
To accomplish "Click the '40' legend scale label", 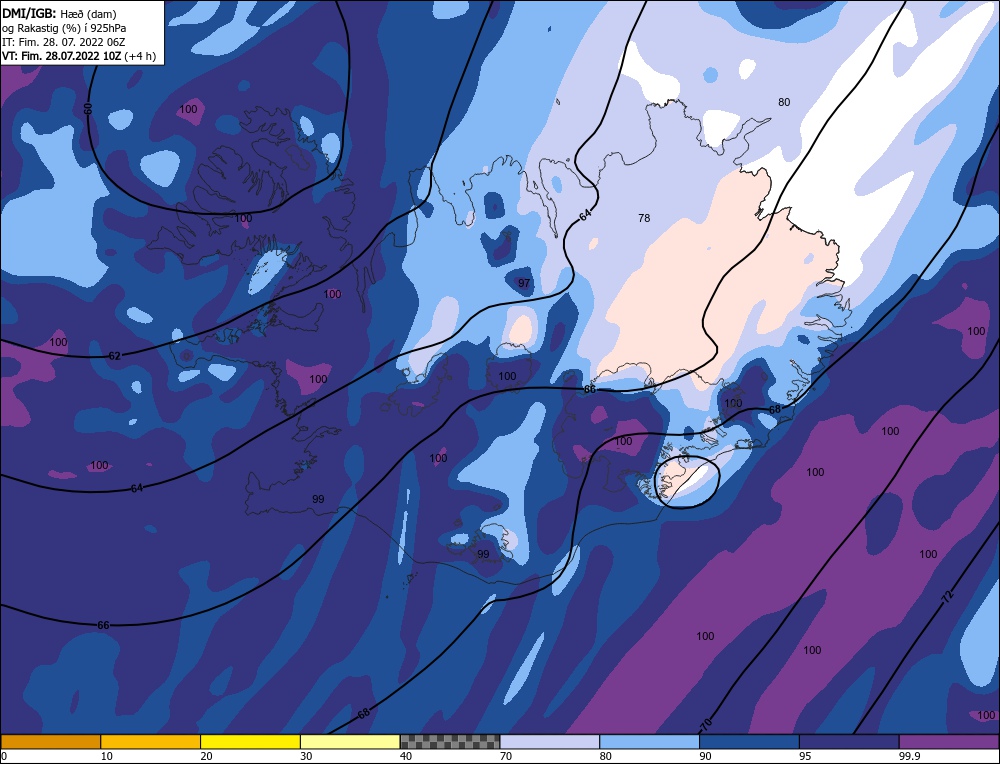I will click(406, 756).
